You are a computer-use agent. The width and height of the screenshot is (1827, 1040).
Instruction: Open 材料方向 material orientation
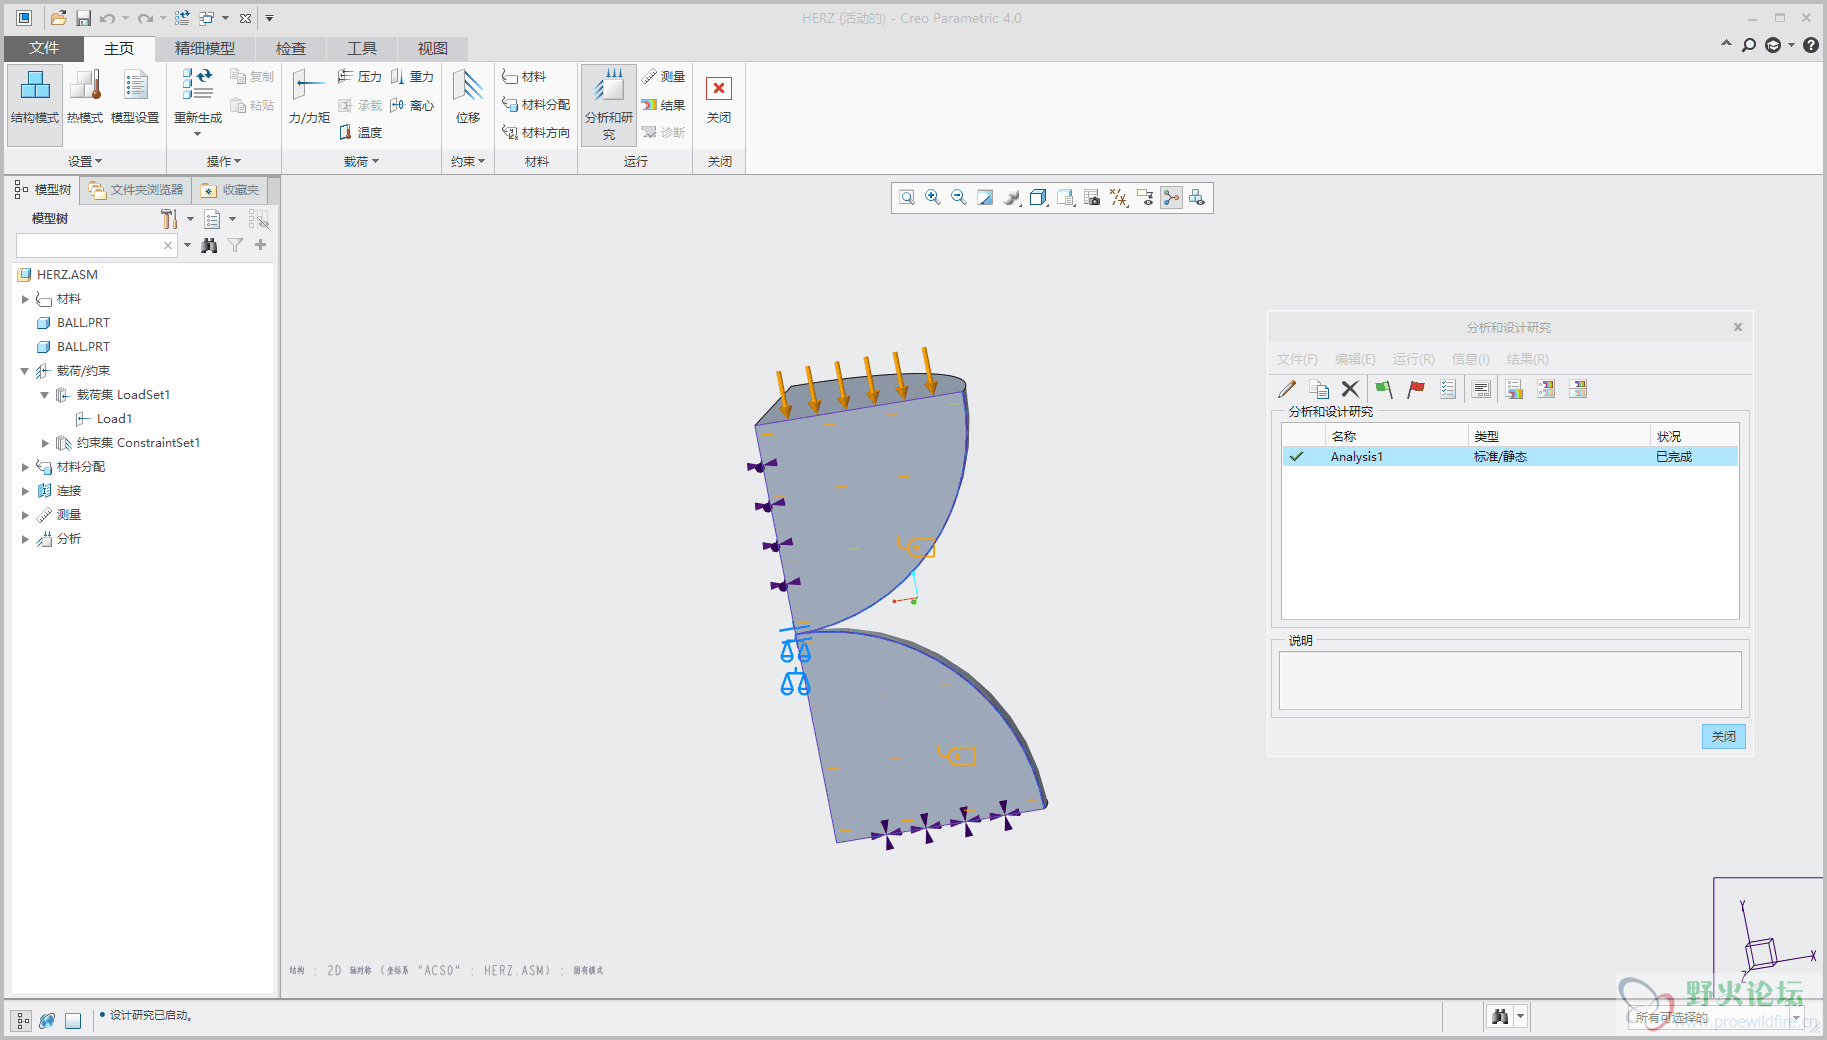pos(536,132)
